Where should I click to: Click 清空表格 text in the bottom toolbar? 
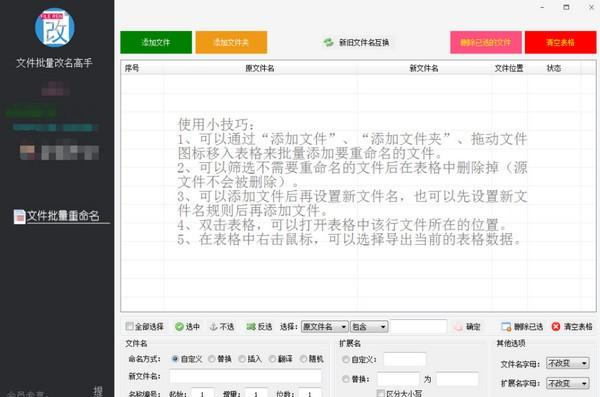[x=578, y=327]
